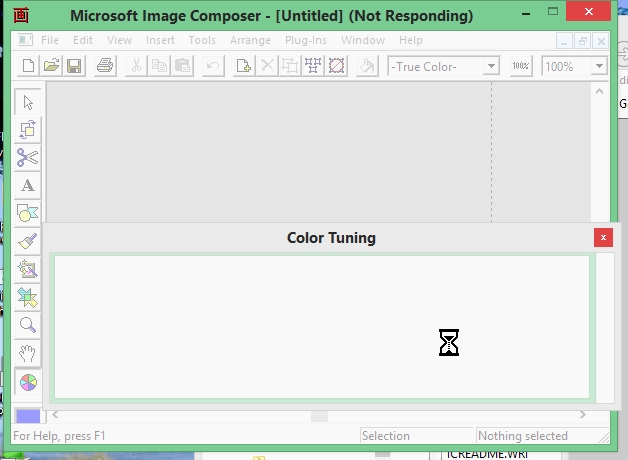Viewport: 628px width, 460px height.
Task: Open the View menu
Action: pos(119,40)
